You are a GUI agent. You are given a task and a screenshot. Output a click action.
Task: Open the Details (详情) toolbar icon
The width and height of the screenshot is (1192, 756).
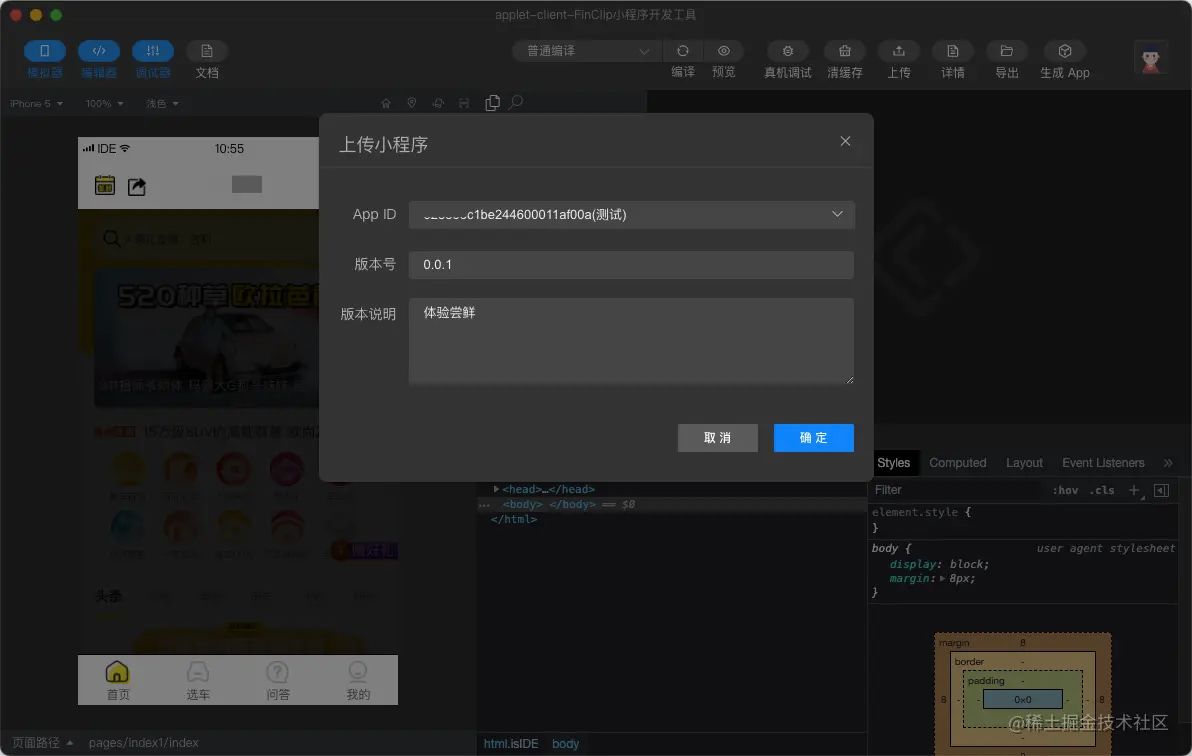coord(952,51)
